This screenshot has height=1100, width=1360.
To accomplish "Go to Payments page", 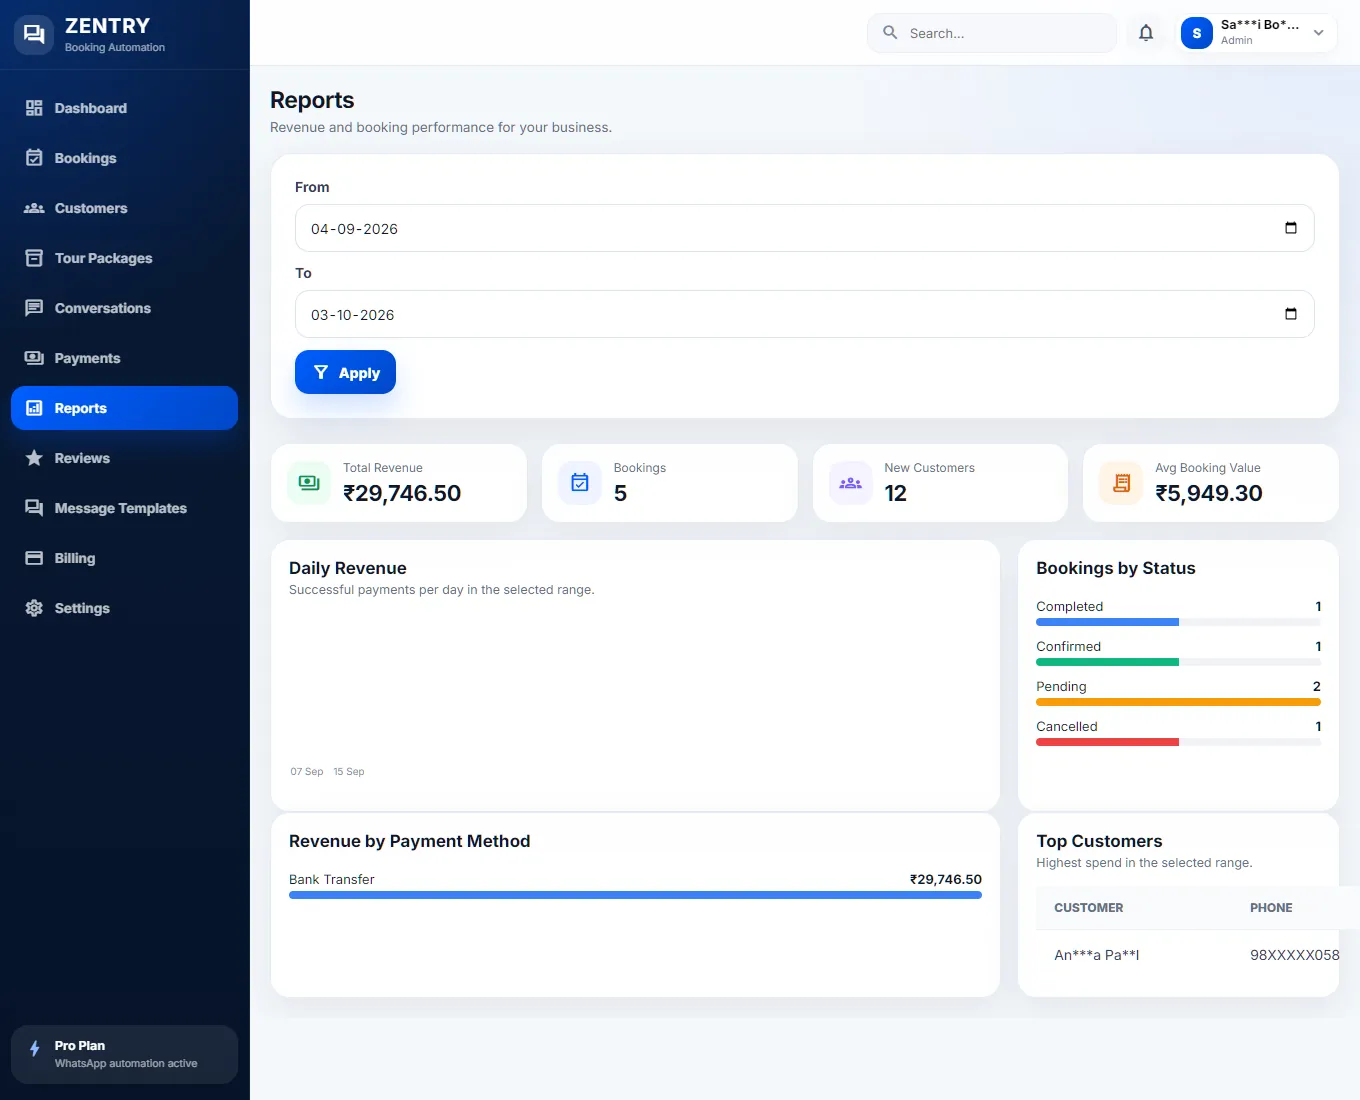I will coord(124,358).
